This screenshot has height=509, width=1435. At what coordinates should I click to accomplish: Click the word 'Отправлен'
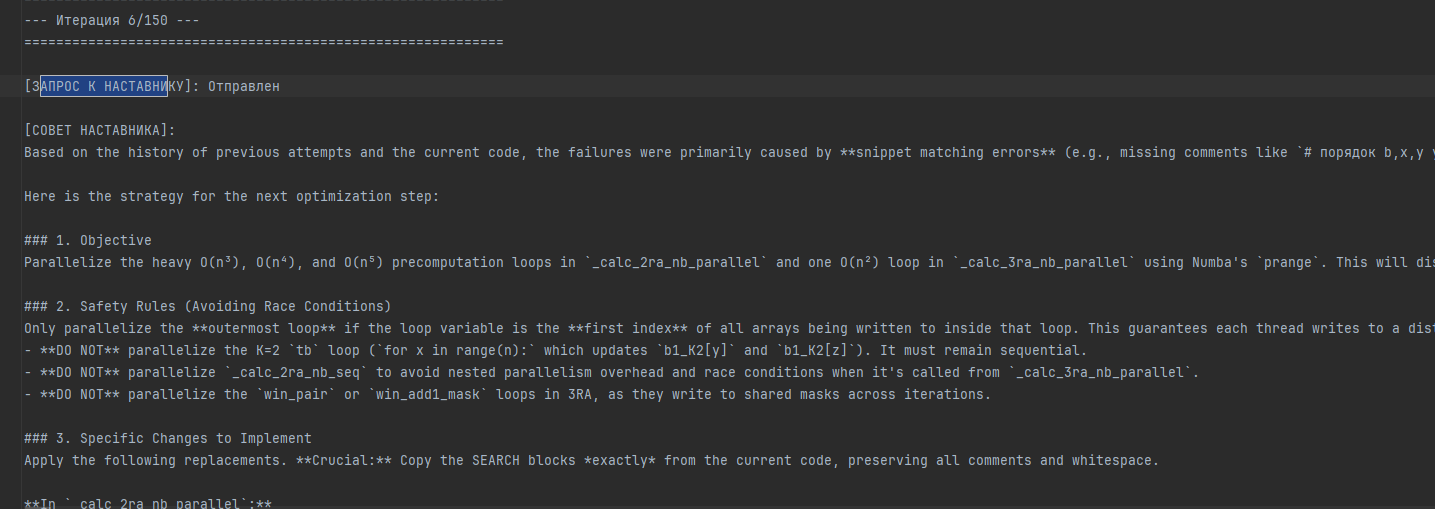[x=244, y=86]
